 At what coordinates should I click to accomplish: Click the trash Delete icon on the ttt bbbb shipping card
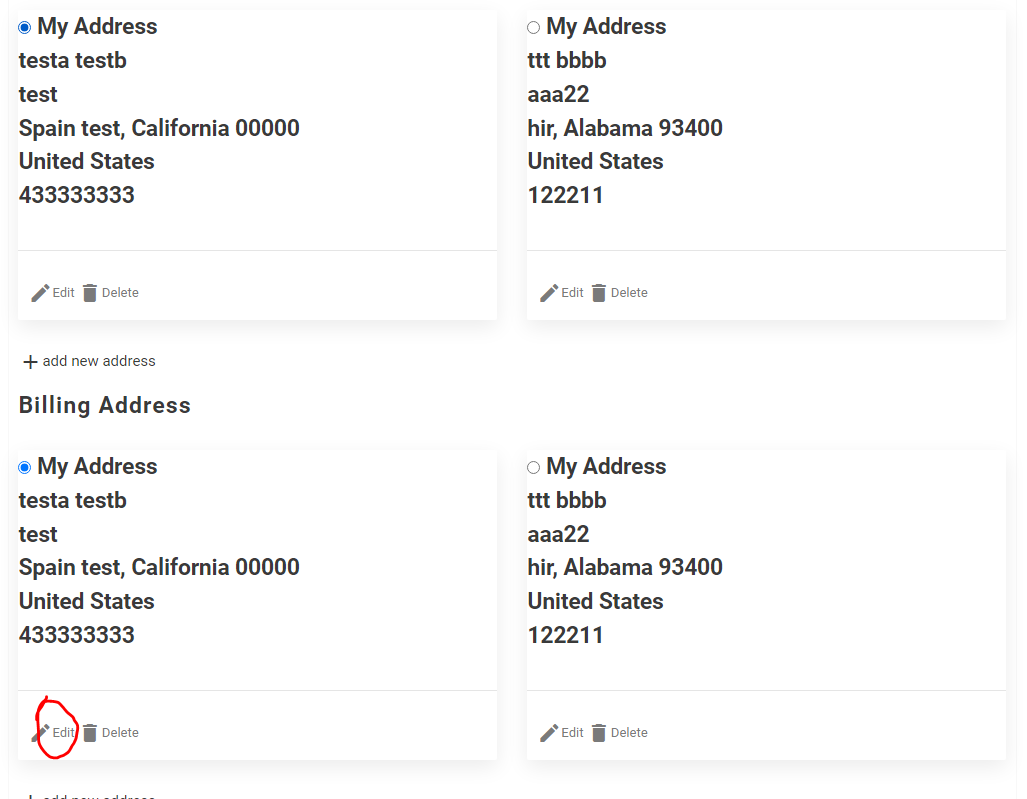(x=601, y=292)
